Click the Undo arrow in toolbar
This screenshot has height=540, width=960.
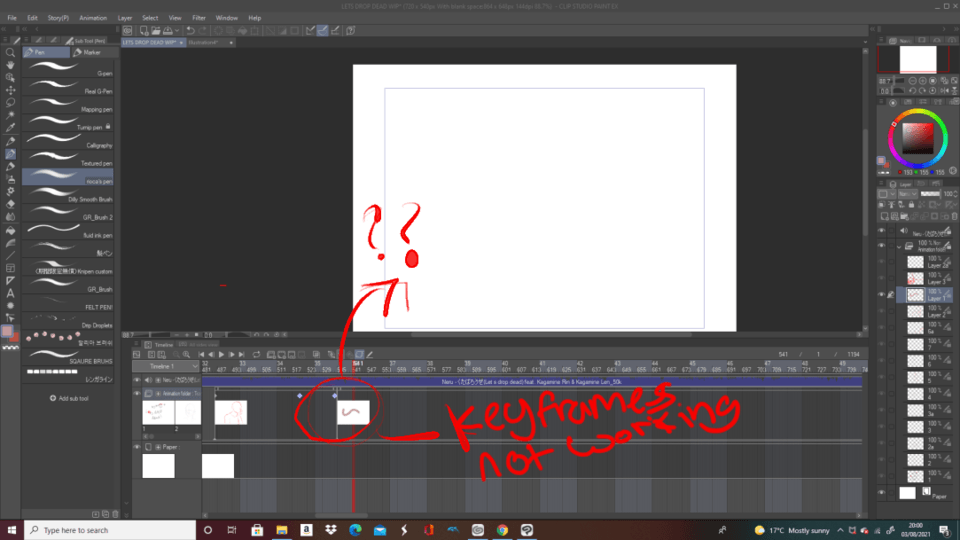[189, 31]
